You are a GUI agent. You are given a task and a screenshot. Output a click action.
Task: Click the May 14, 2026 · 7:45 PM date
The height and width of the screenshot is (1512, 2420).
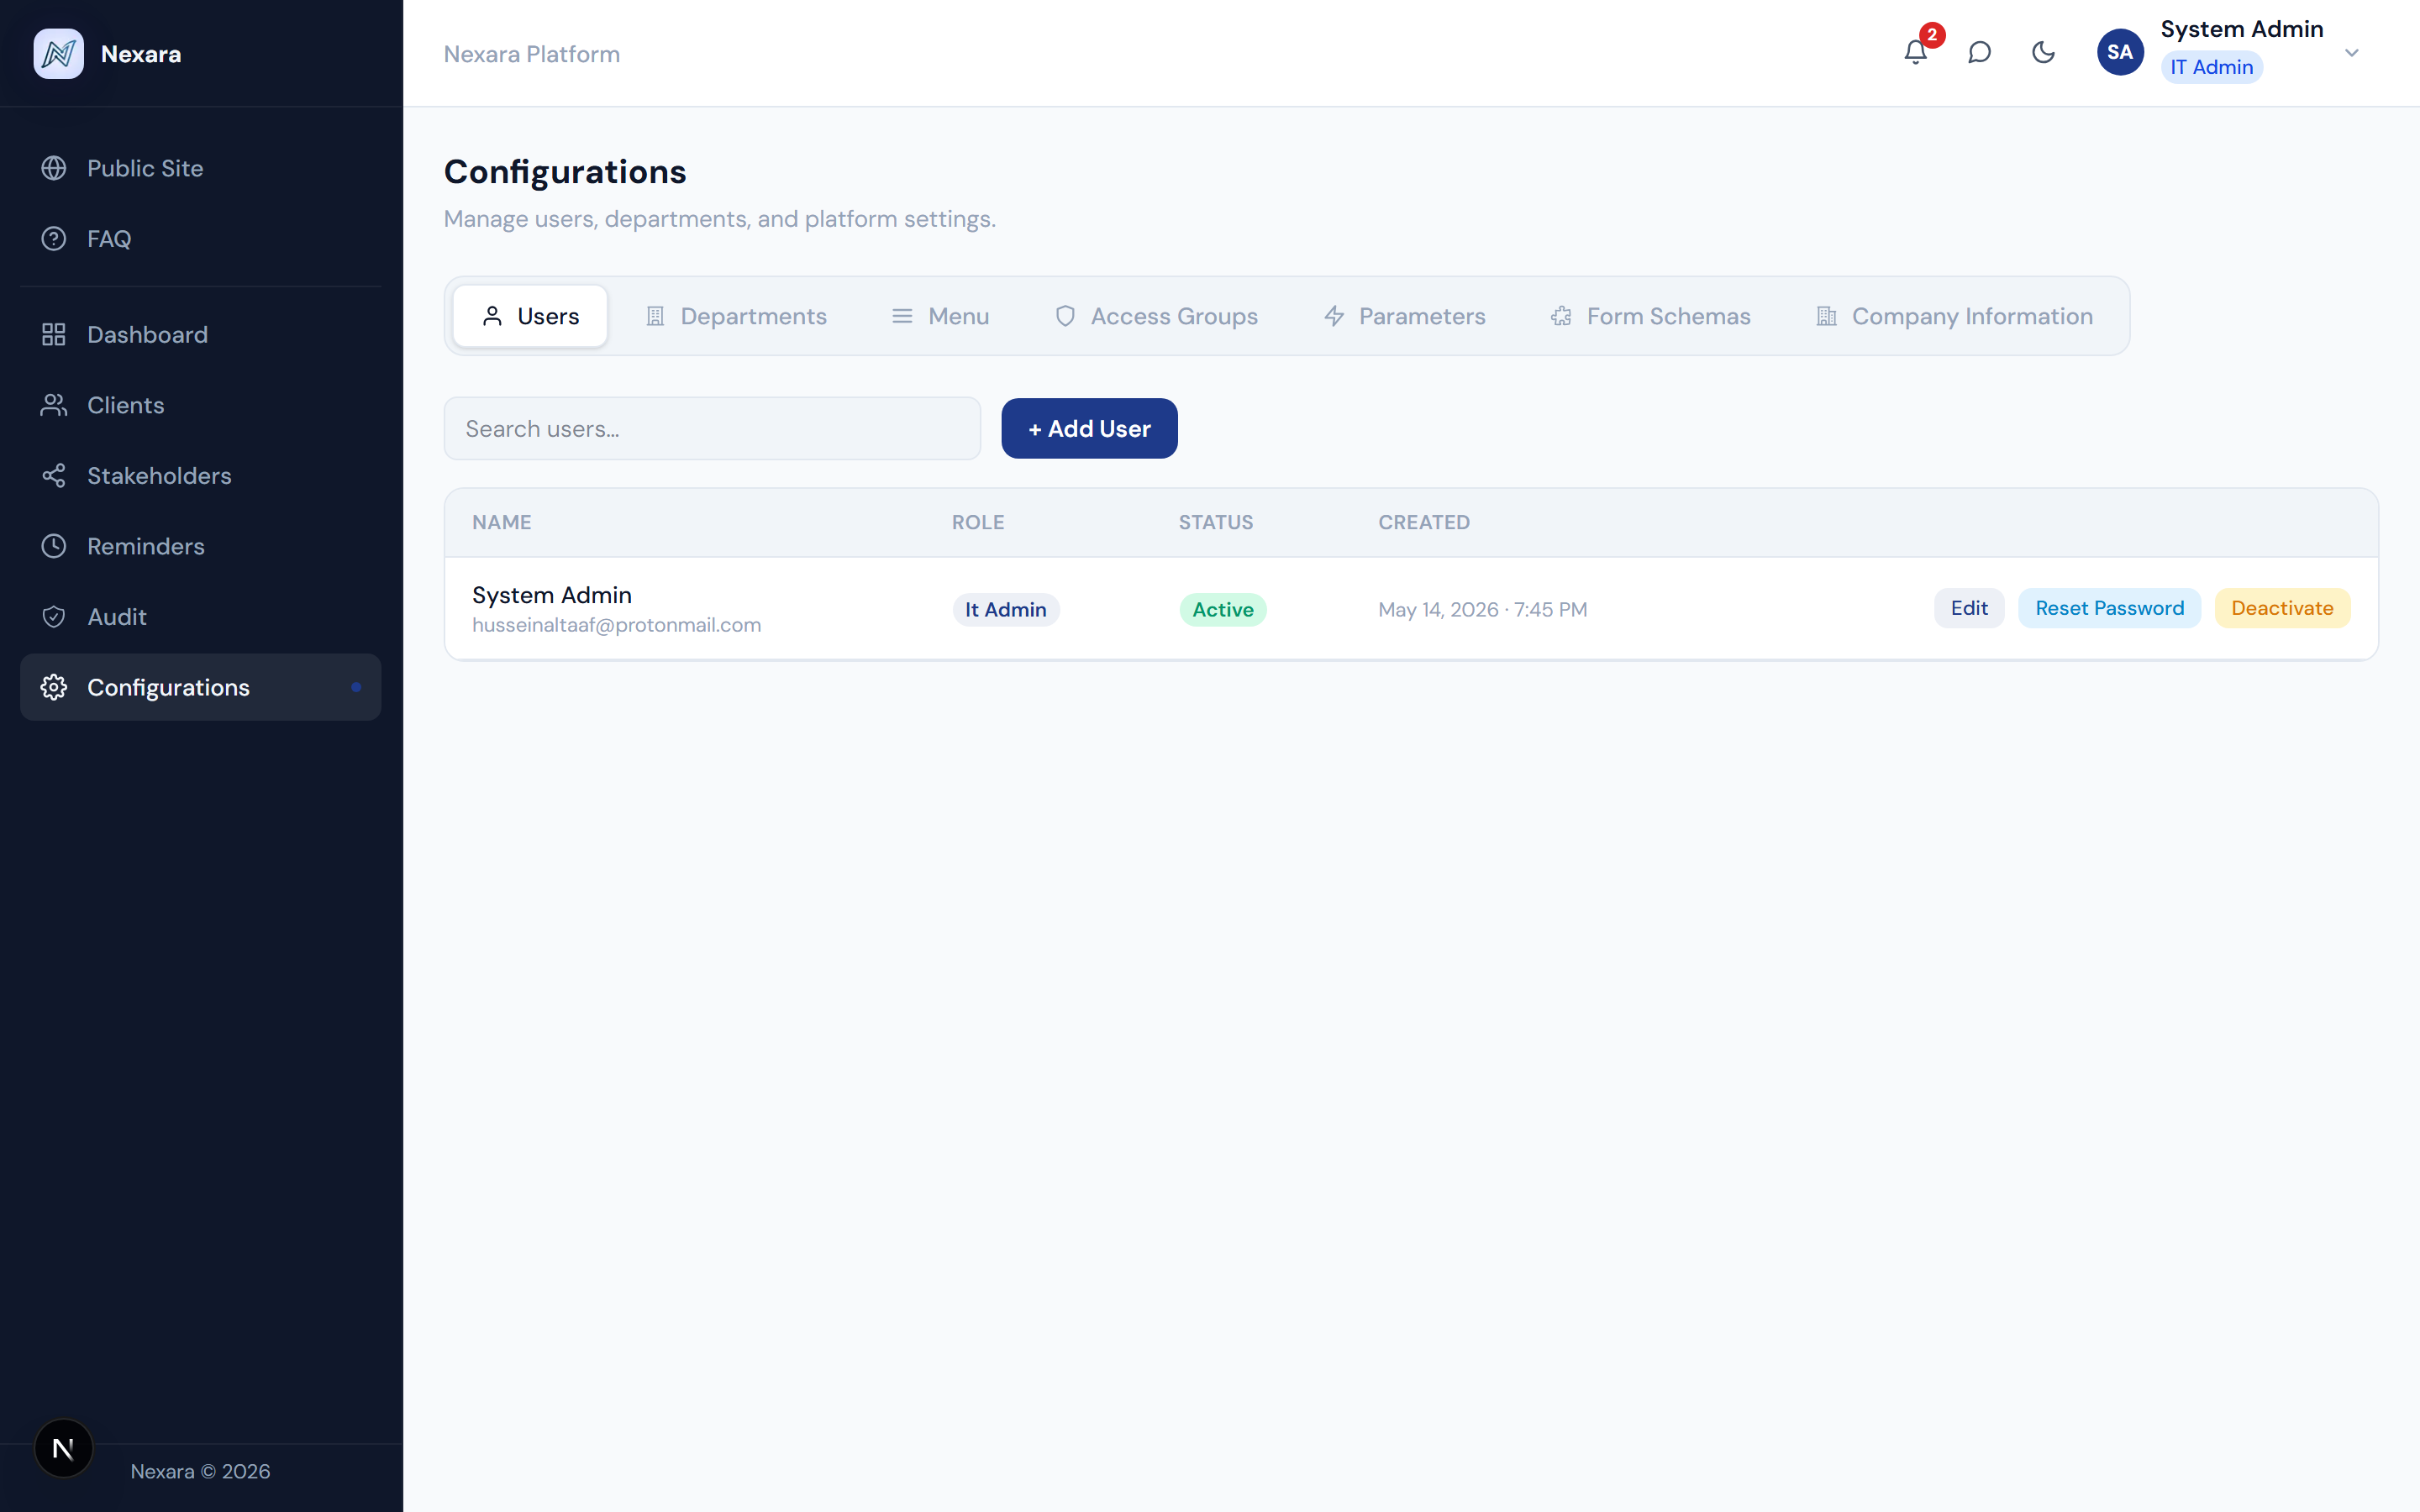pyautogui.click(x=1482, y=610)
